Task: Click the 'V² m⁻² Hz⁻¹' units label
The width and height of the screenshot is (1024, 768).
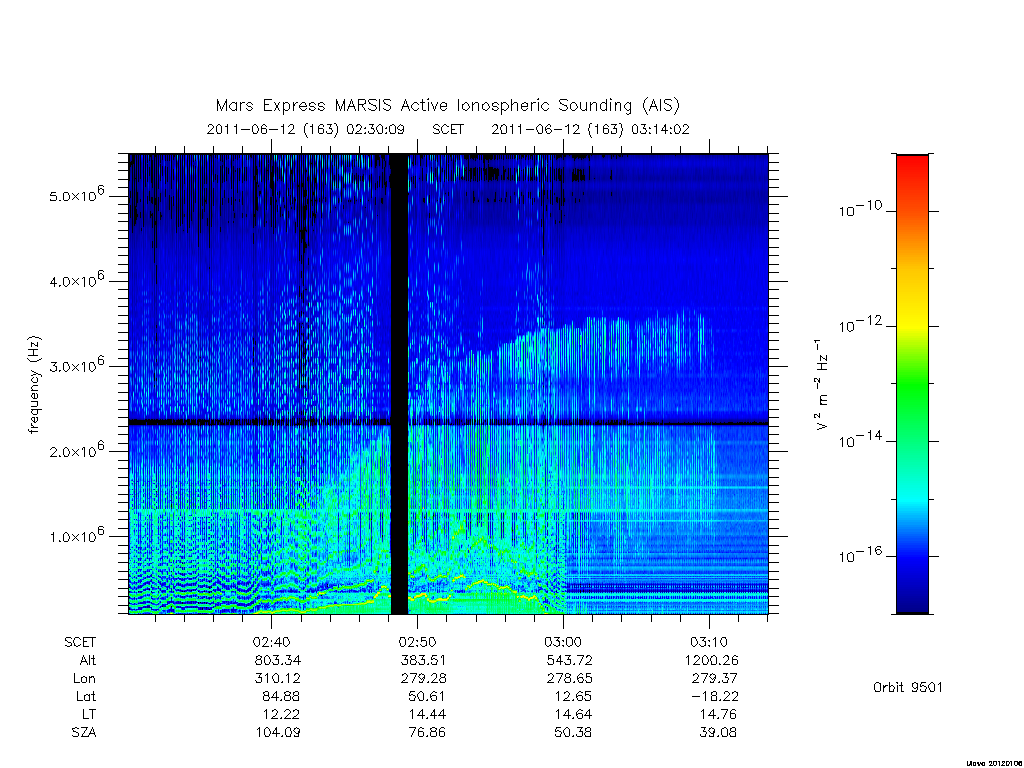Action: [822, 384]
